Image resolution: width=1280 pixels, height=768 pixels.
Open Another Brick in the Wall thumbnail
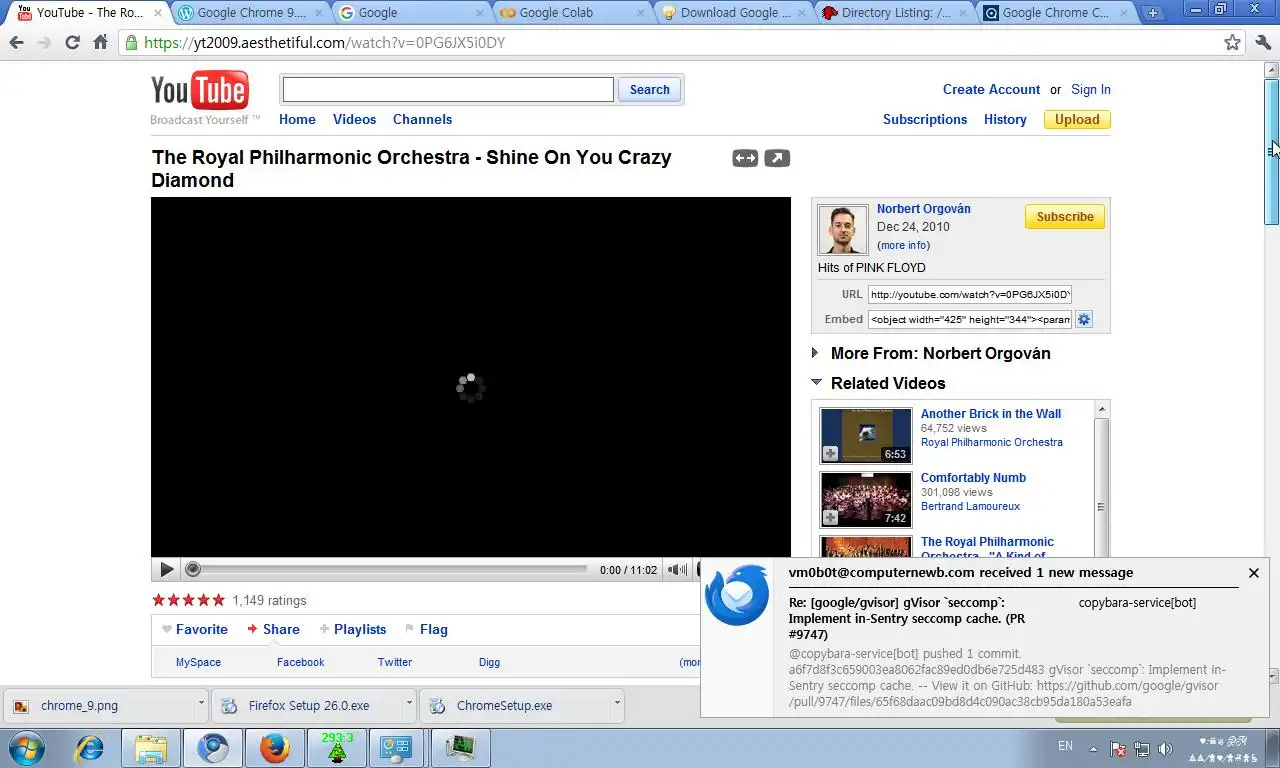pos(866,435)
